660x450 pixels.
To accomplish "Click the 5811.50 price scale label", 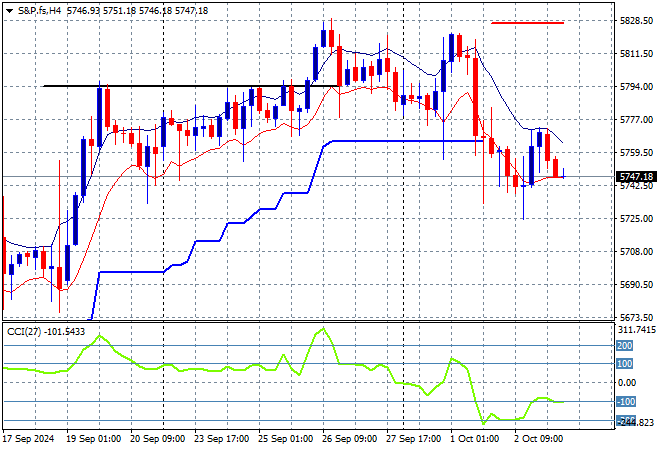I will coord(636,53).
